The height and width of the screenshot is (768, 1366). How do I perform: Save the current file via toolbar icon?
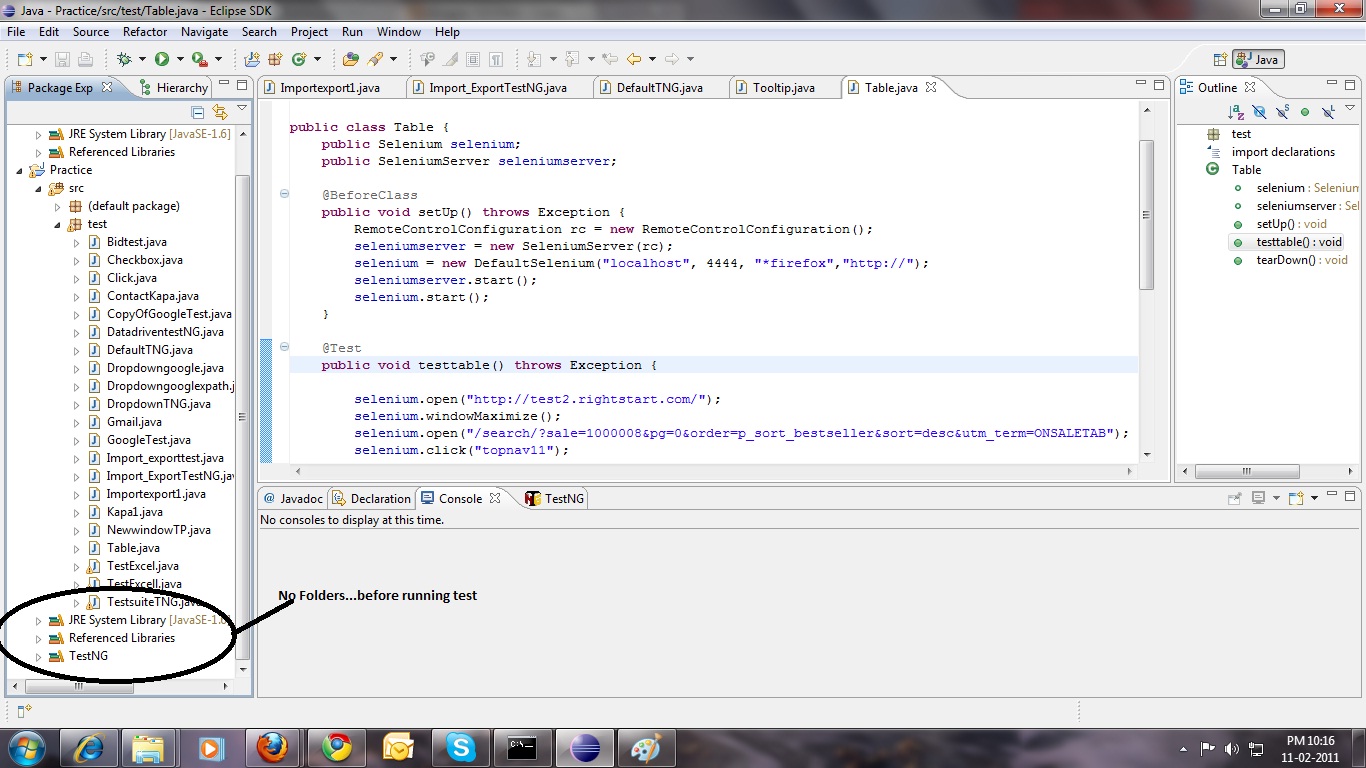(62, 59)
